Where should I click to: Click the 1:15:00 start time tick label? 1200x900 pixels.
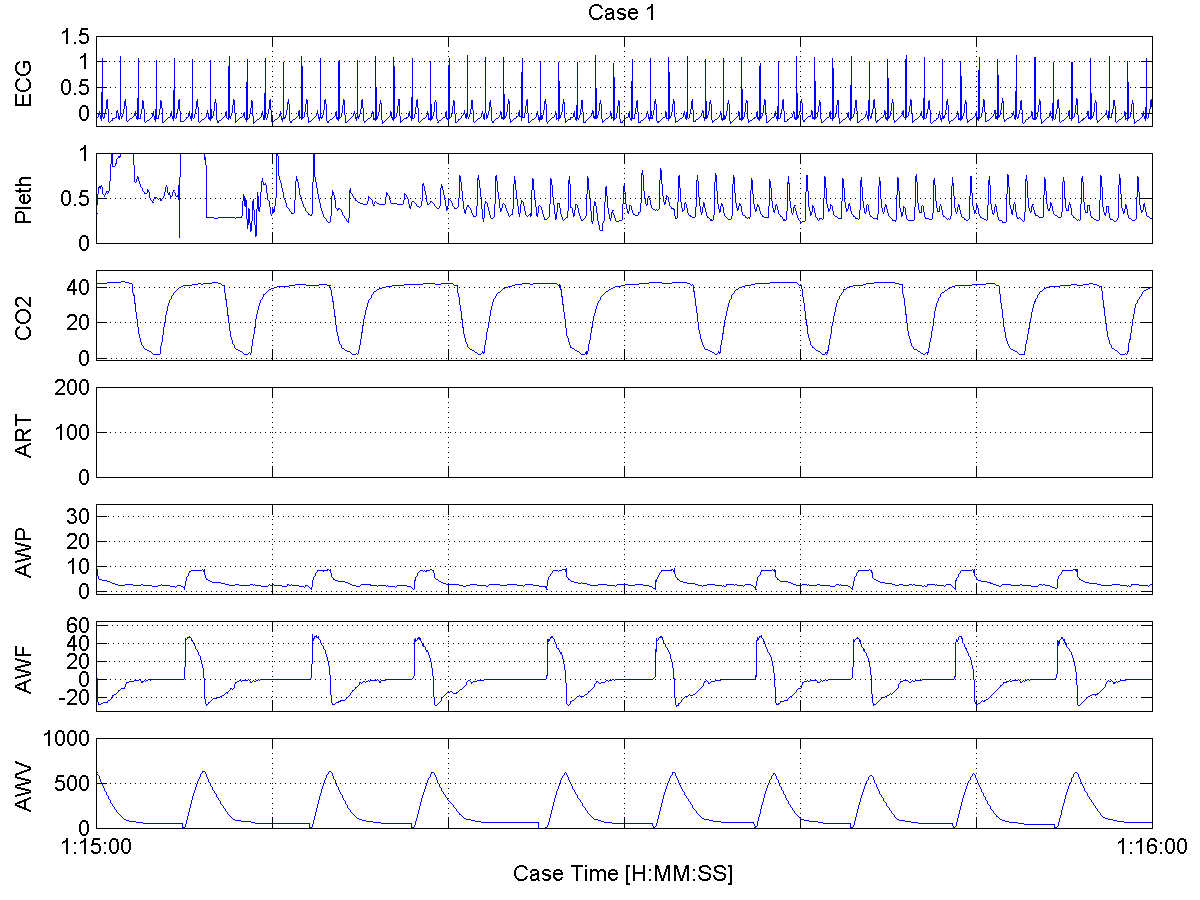point(97,847)
